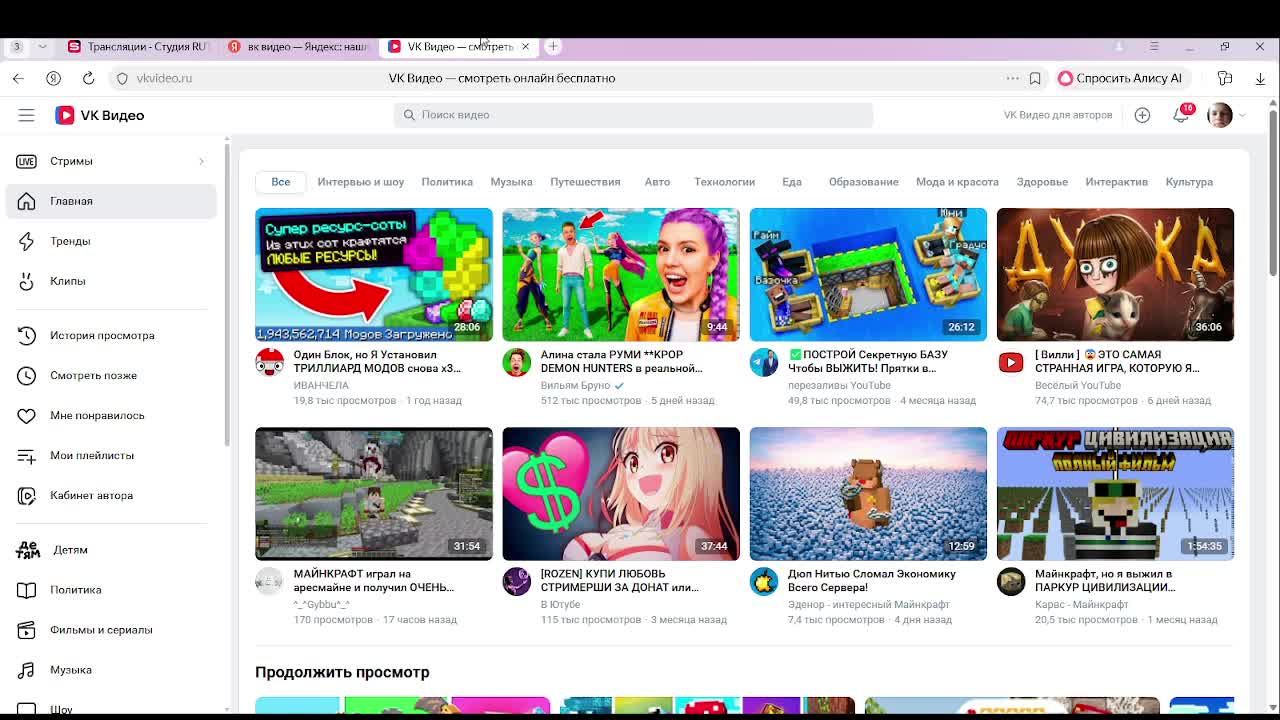The width and height of the screenshot is (1280, 720).
Task: Select the Образование category
Action: 863,182
